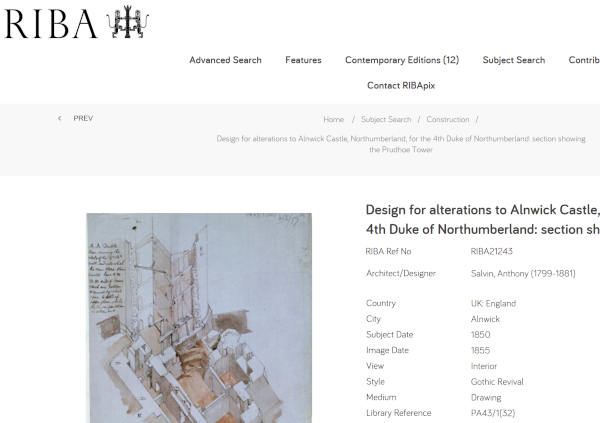Select the Alnwick city value
The height and width of the screenshot is (423, 600).
tap(485, 319)
